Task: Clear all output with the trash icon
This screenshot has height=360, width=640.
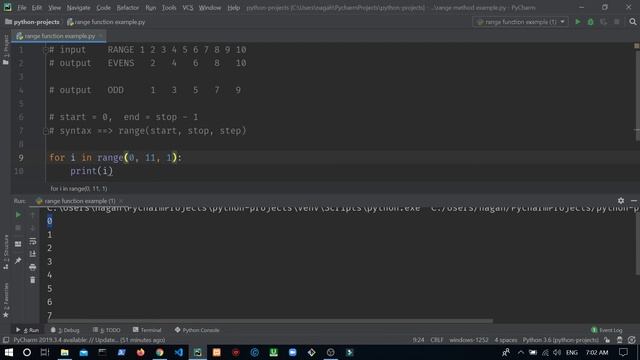Action: (33, 280)
